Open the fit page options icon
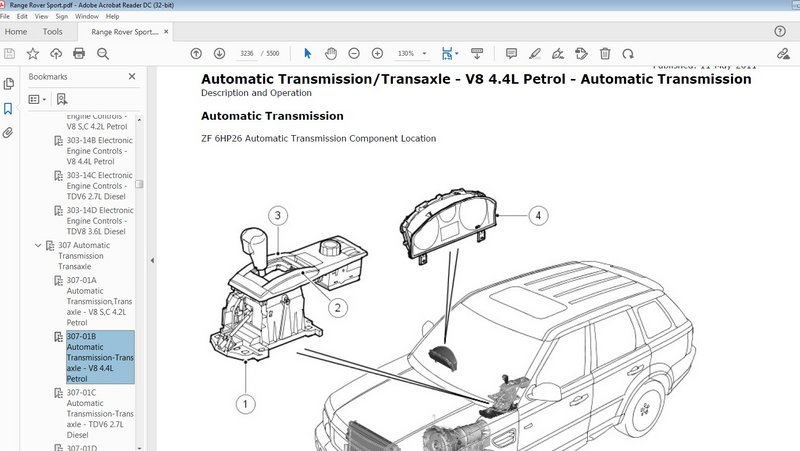This screenshot has width=800, height=451. coord(449,54)
